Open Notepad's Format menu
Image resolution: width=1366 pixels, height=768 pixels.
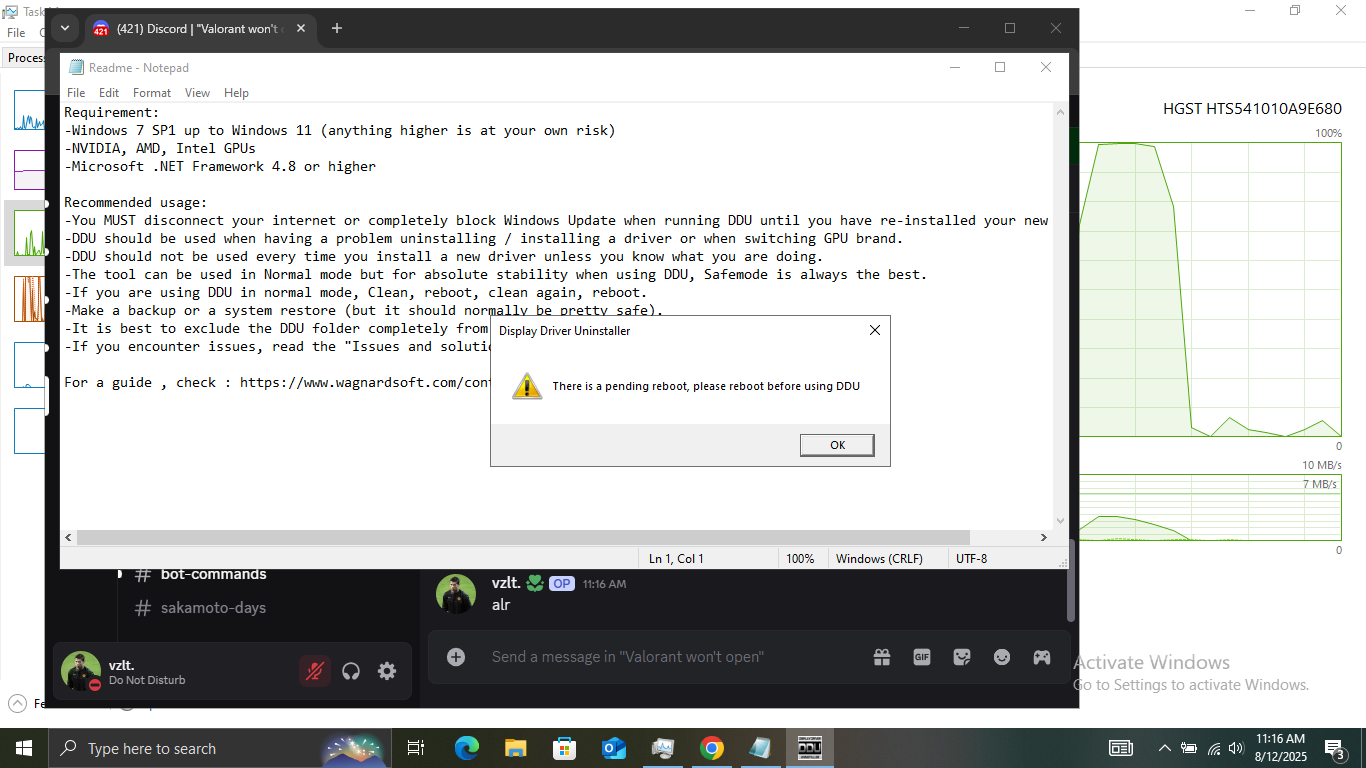pyautogui.click(x=152, y=93)
